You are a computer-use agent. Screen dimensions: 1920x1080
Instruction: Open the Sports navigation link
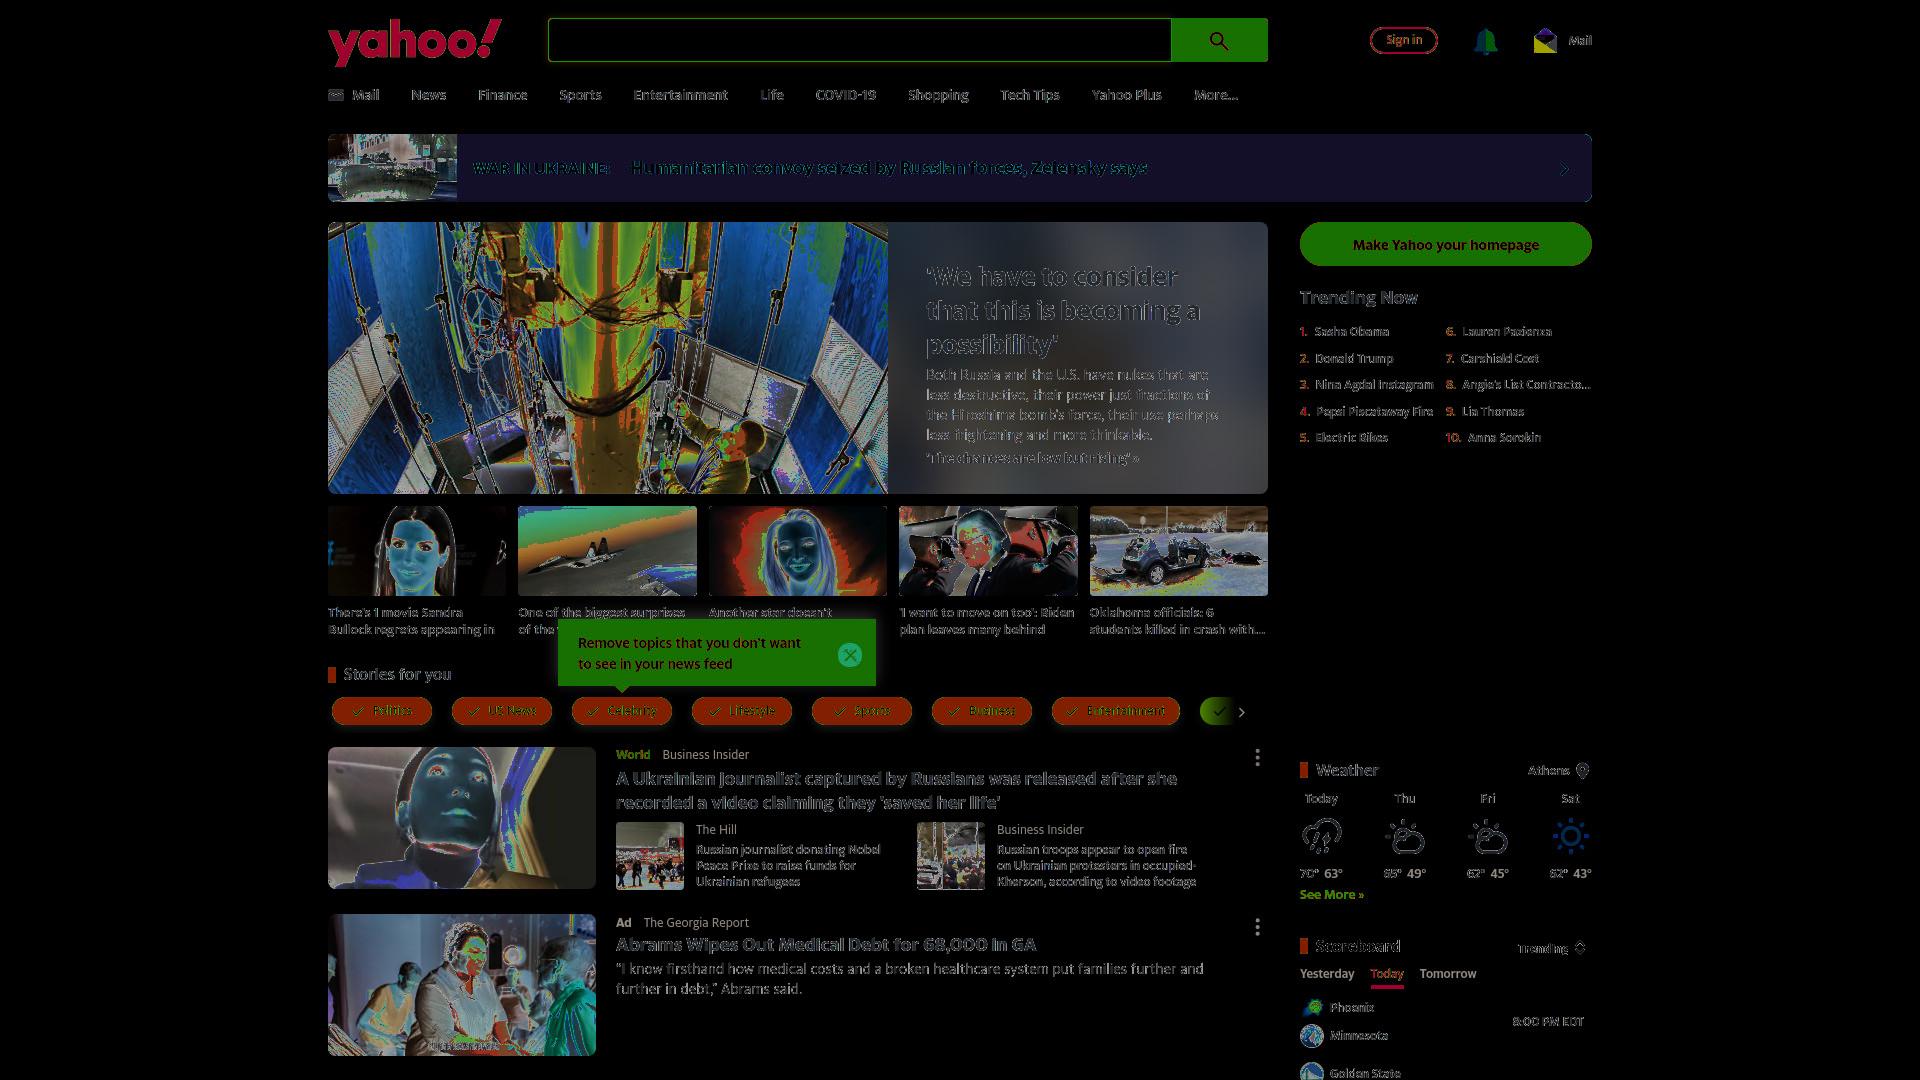(x=580, y=95)
